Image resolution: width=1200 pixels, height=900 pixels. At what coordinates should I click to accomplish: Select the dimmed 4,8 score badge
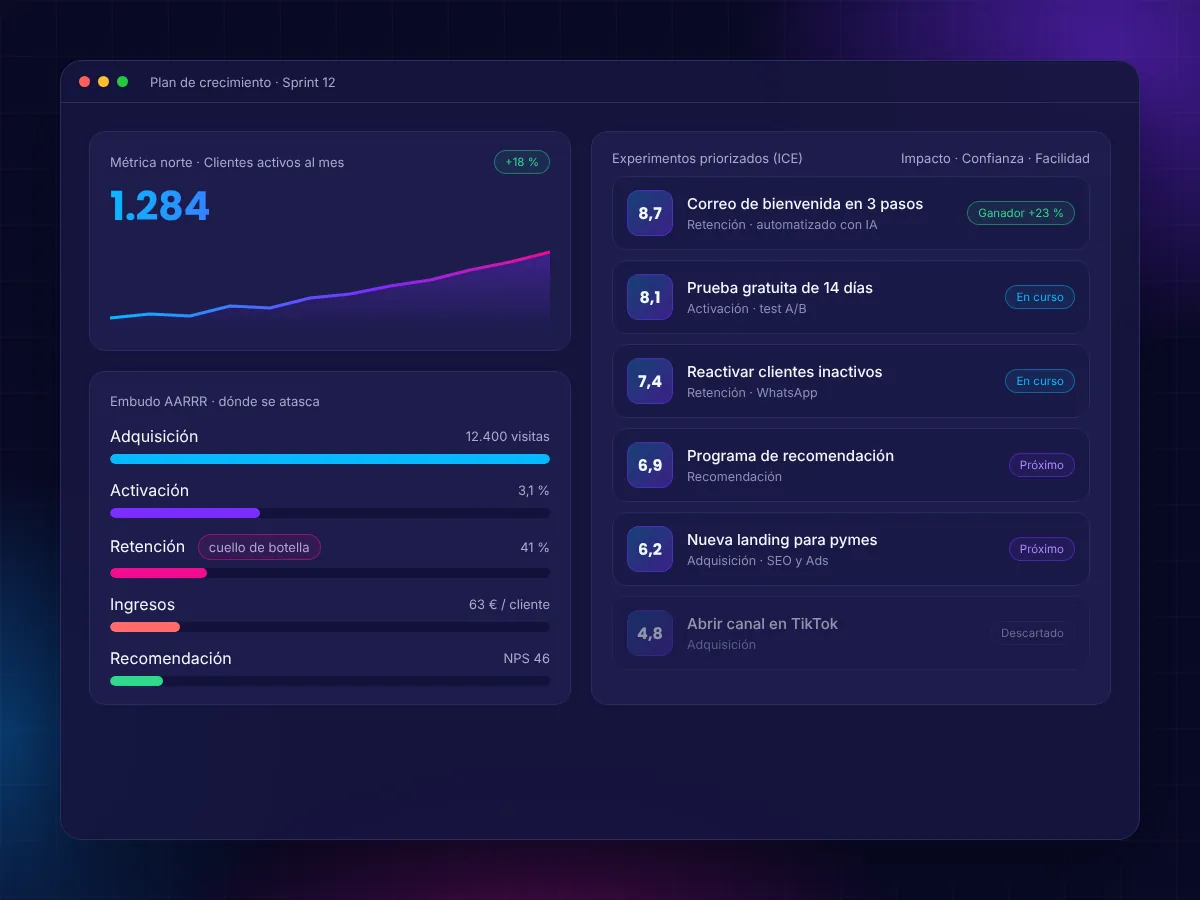click(x=650, y=633)
